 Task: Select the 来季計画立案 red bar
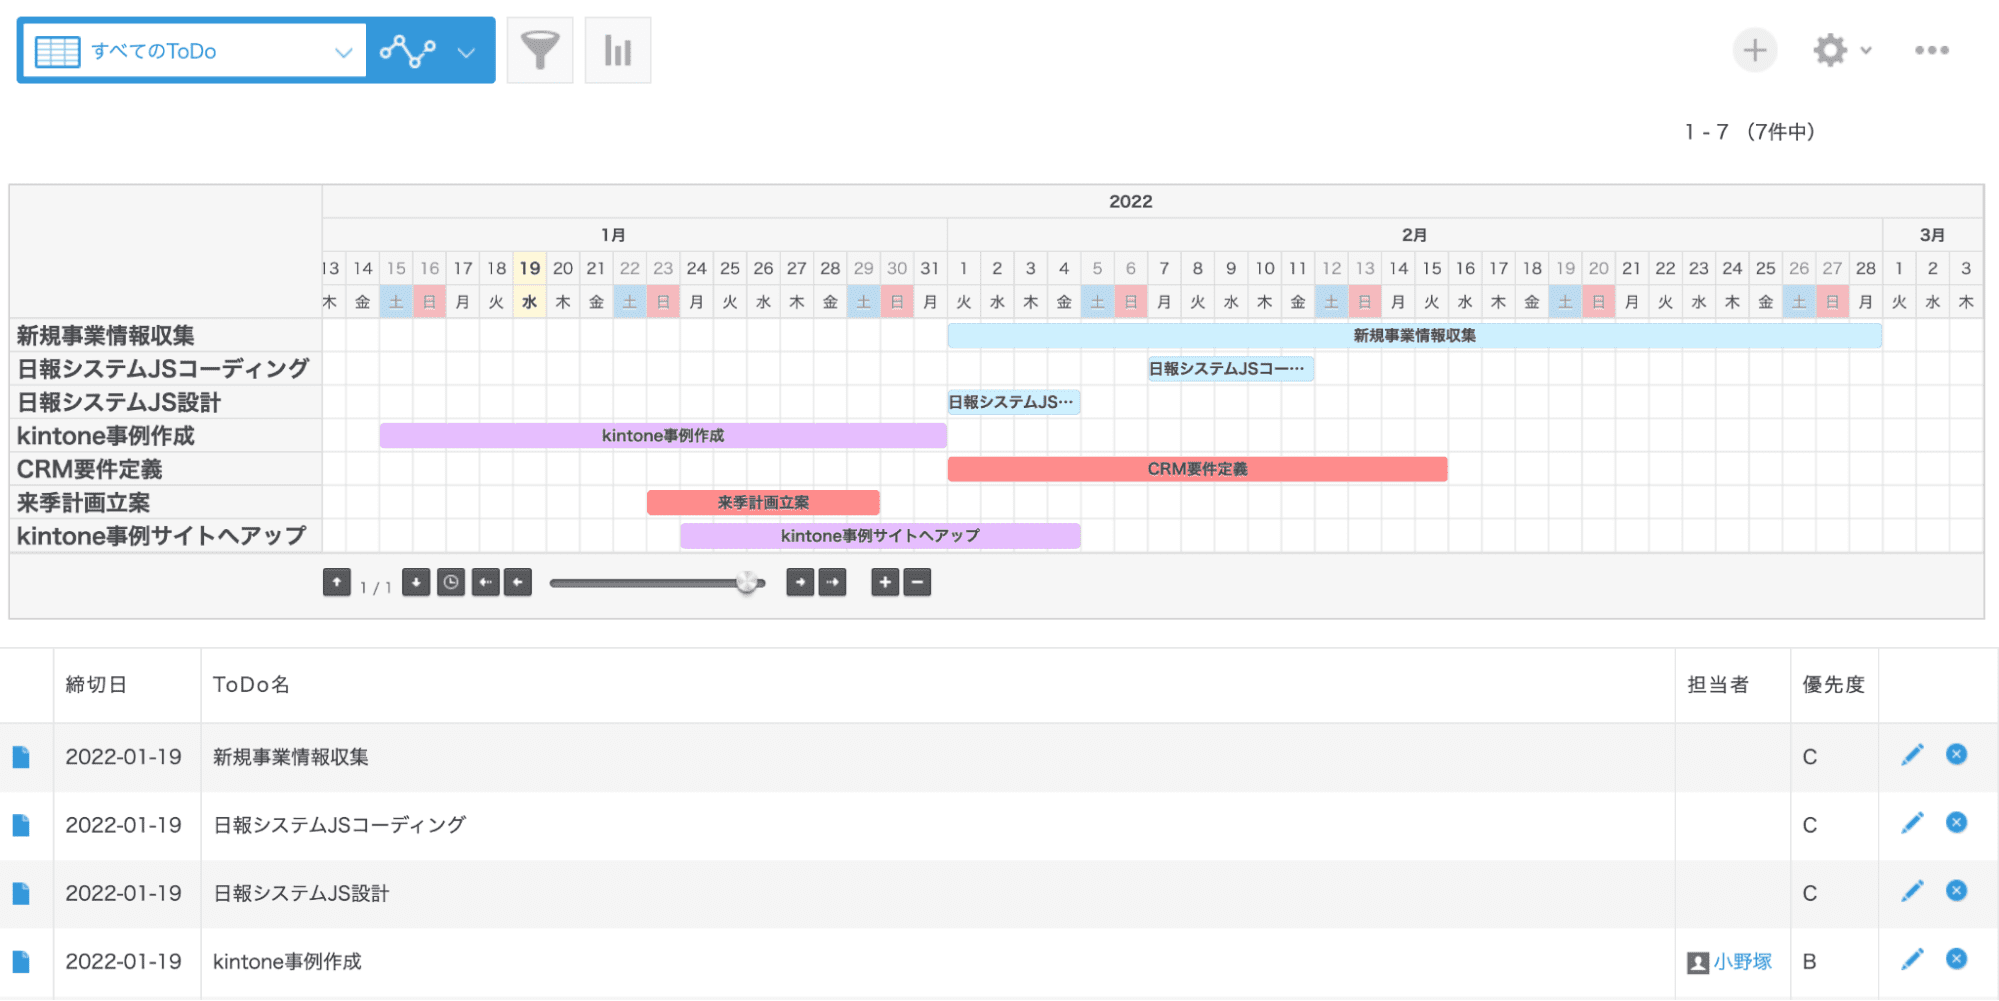[763, 503]
